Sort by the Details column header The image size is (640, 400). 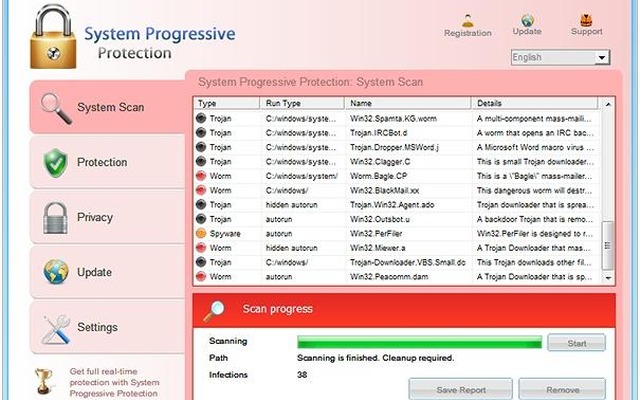[535, 103]
